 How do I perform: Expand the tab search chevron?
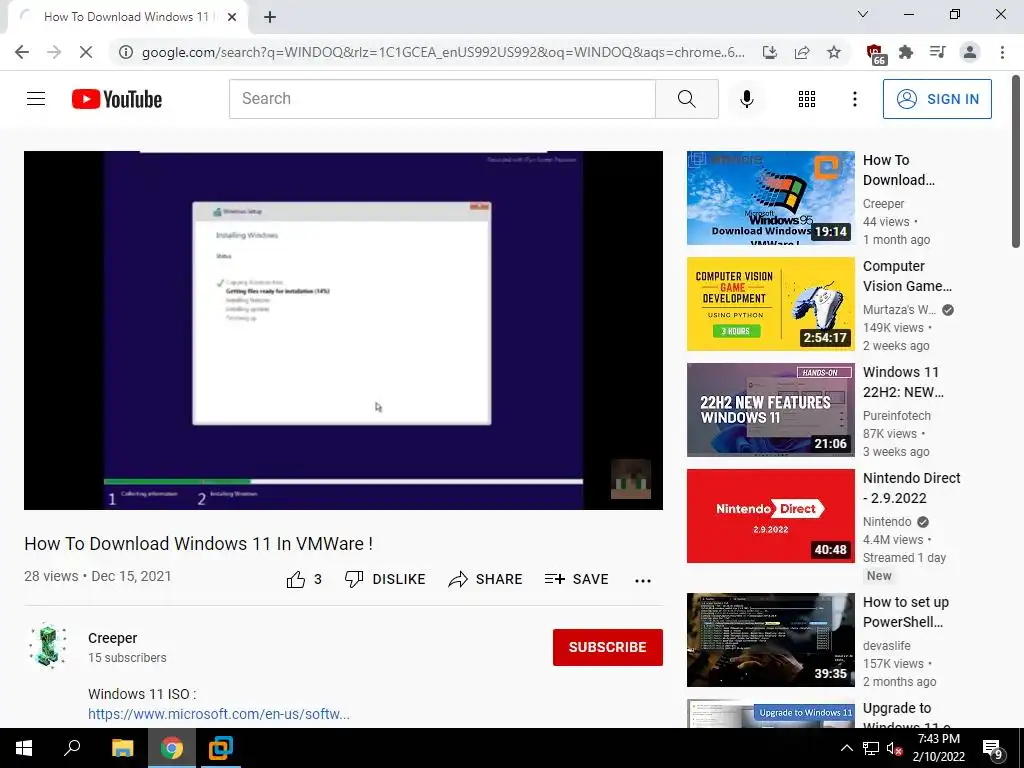tap(863, 14)
